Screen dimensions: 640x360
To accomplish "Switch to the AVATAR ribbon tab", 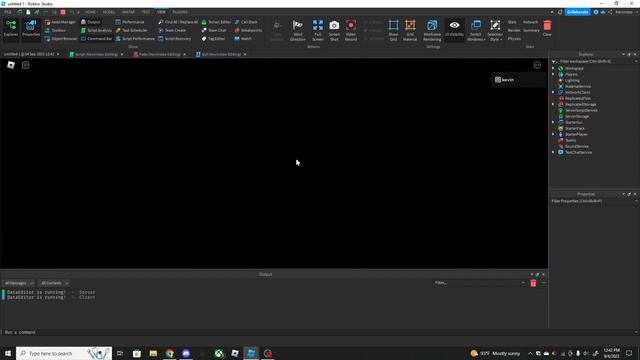I will pyautogui.click(x=128, y=12).
